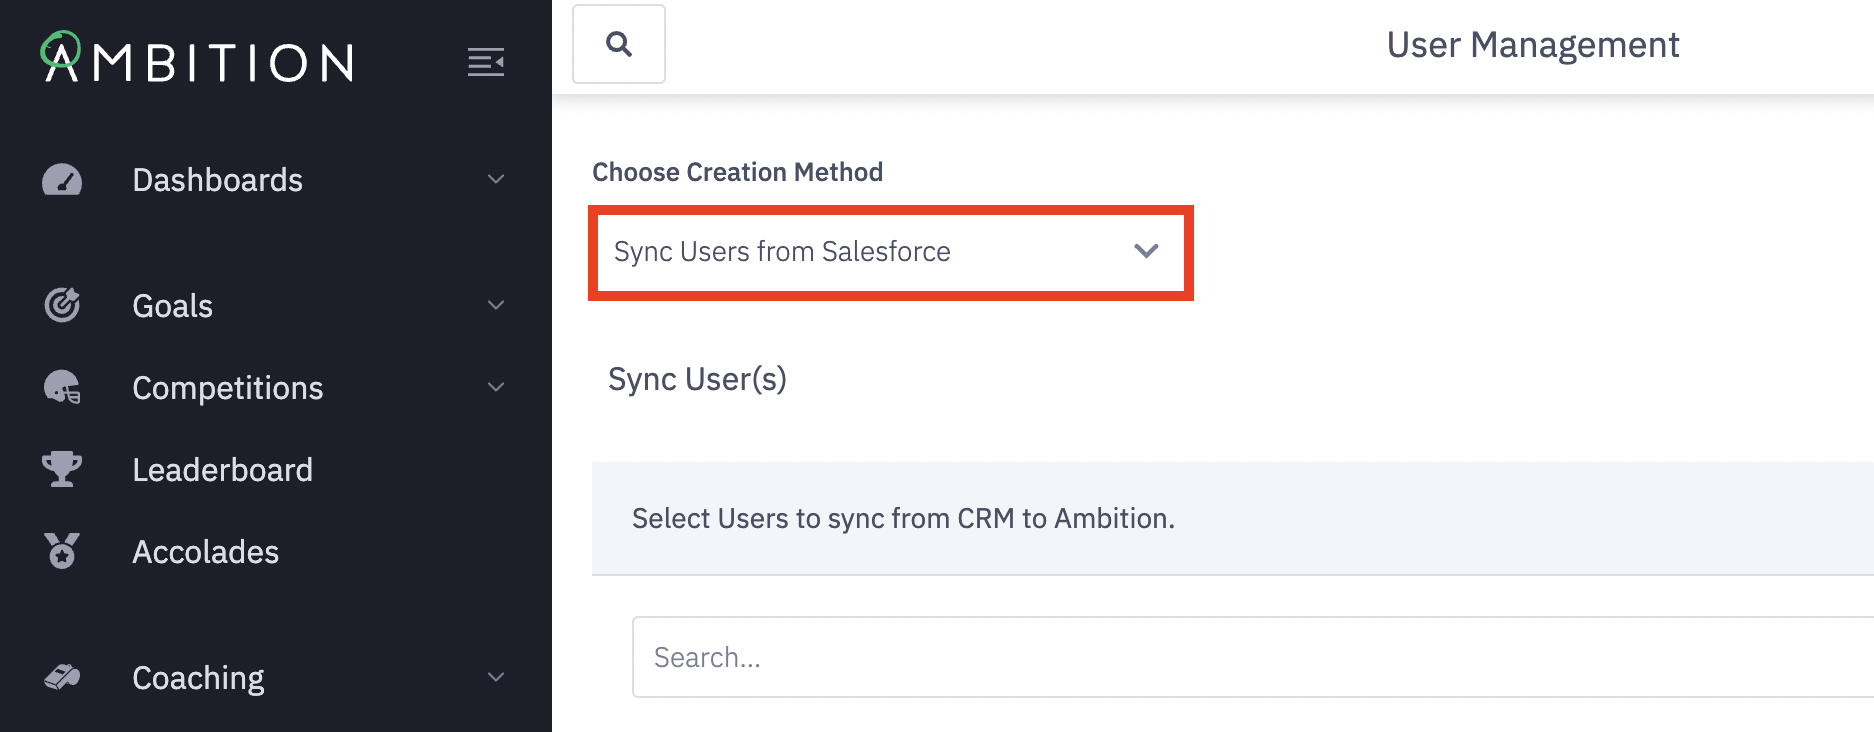Select Dashboards in the navigation menu
The image size is (1874, 732).
[x=217, y=180]
